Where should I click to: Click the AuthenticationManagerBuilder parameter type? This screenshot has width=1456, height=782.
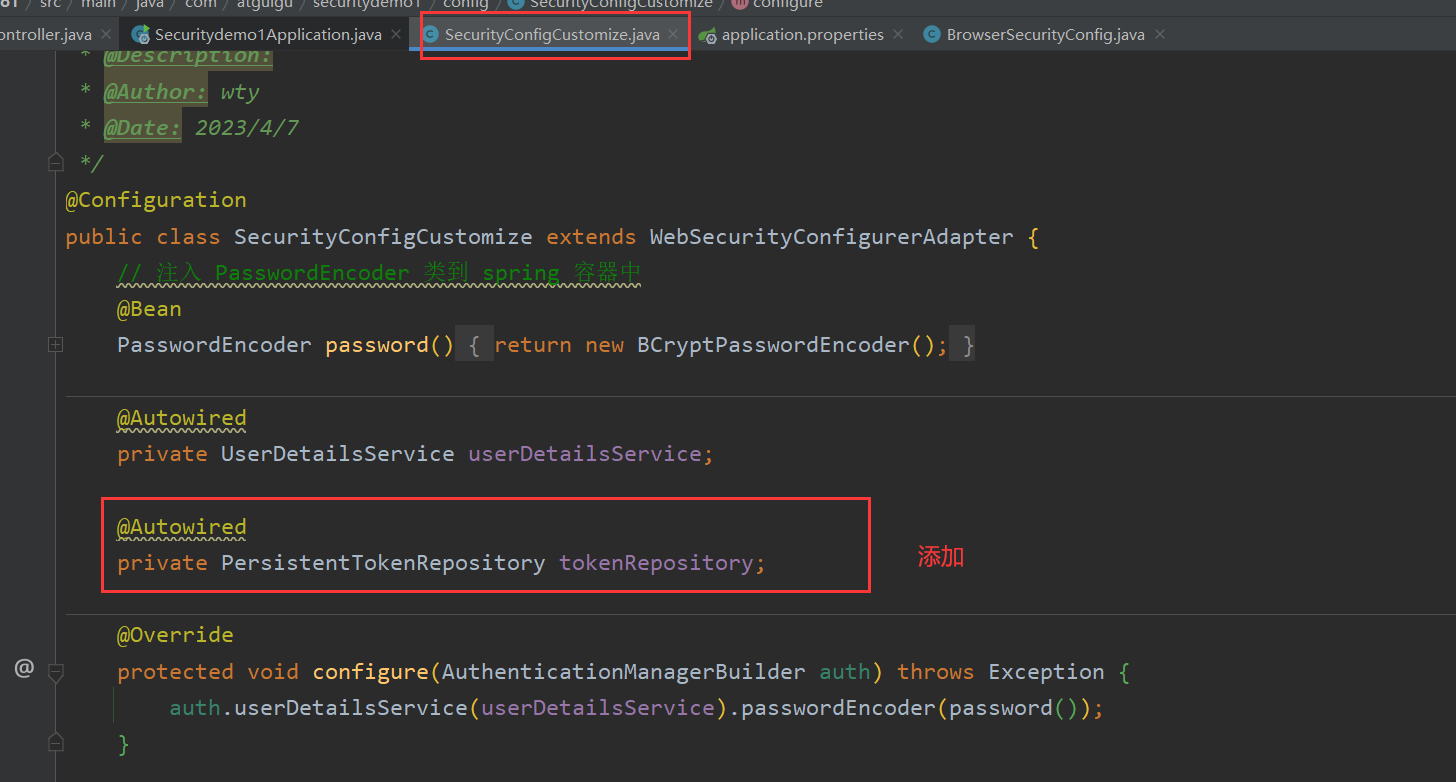tap(624, 672)
